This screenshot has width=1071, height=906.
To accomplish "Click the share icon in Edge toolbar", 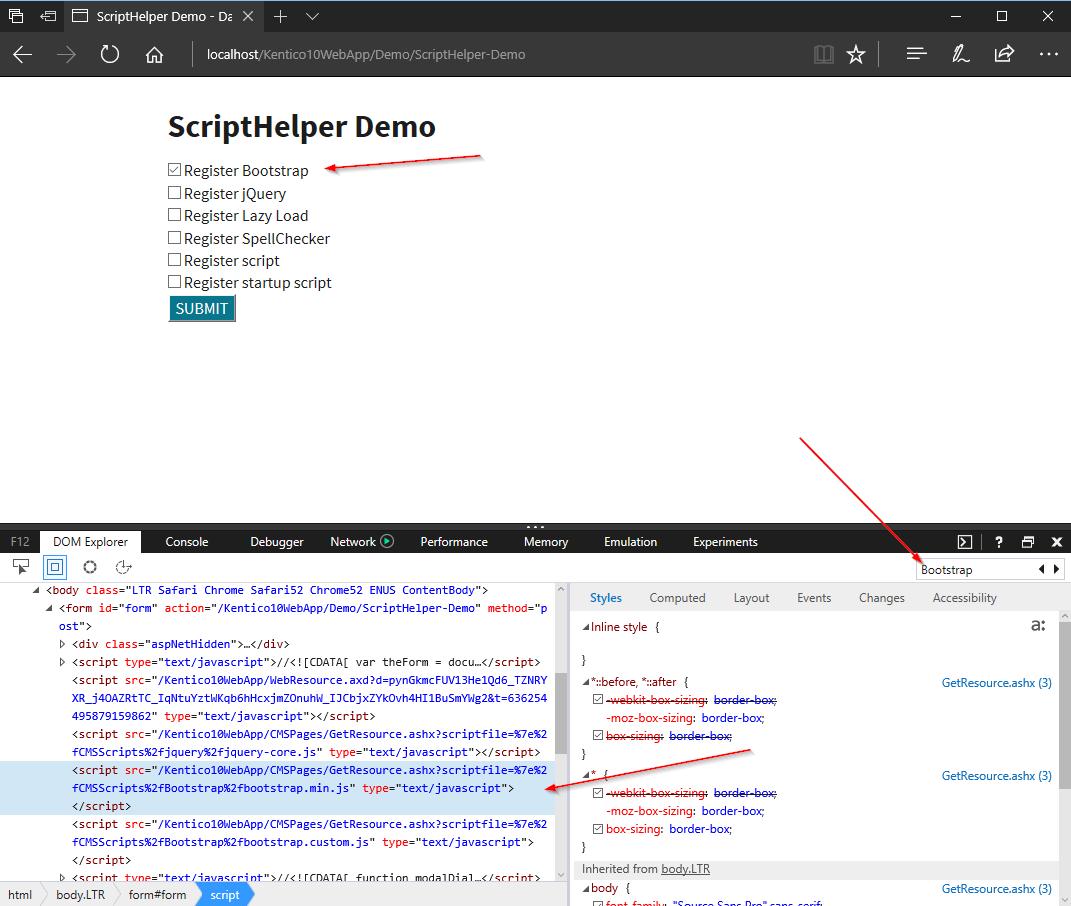I will click(x=1004, y=54).
